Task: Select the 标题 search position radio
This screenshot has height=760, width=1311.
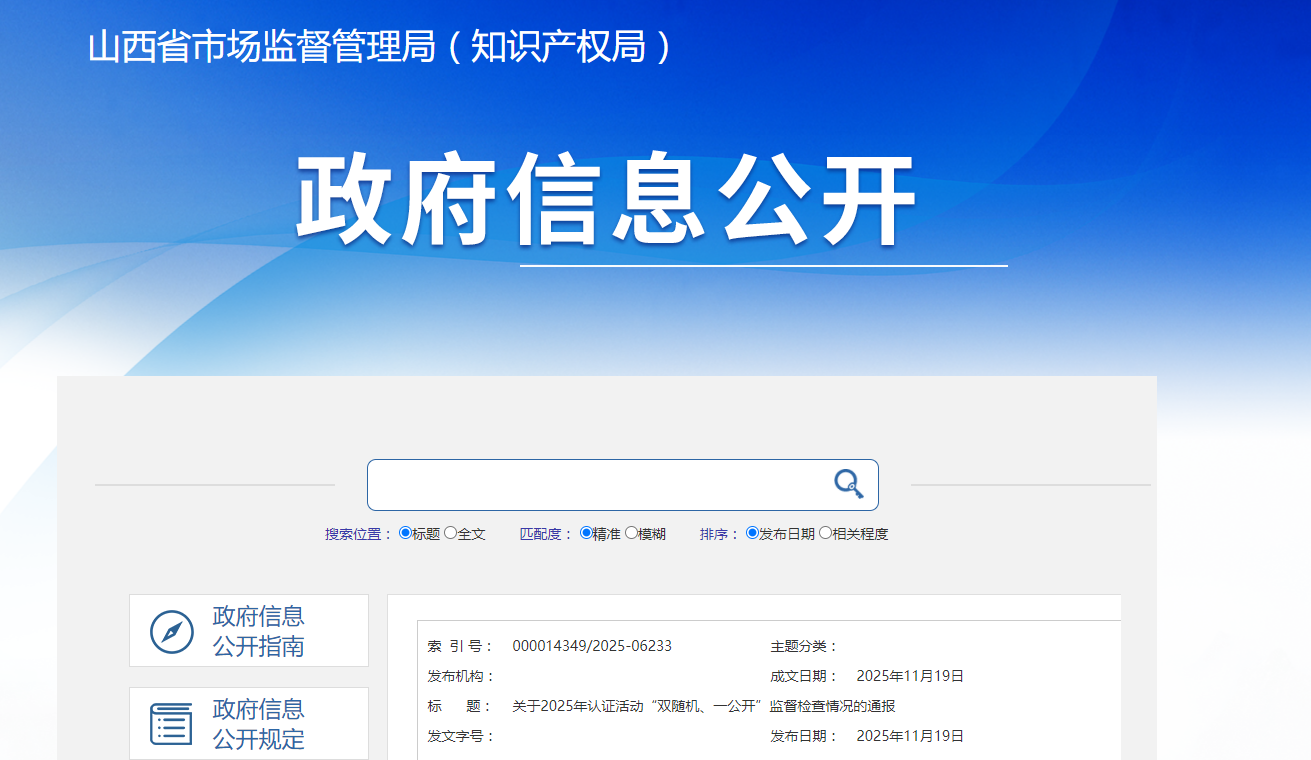Action: click(x=405, y=533)
